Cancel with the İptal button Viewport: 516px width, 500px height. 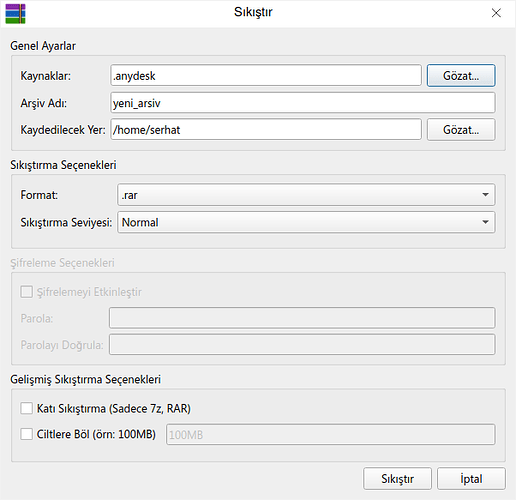[x=471, y=479]
